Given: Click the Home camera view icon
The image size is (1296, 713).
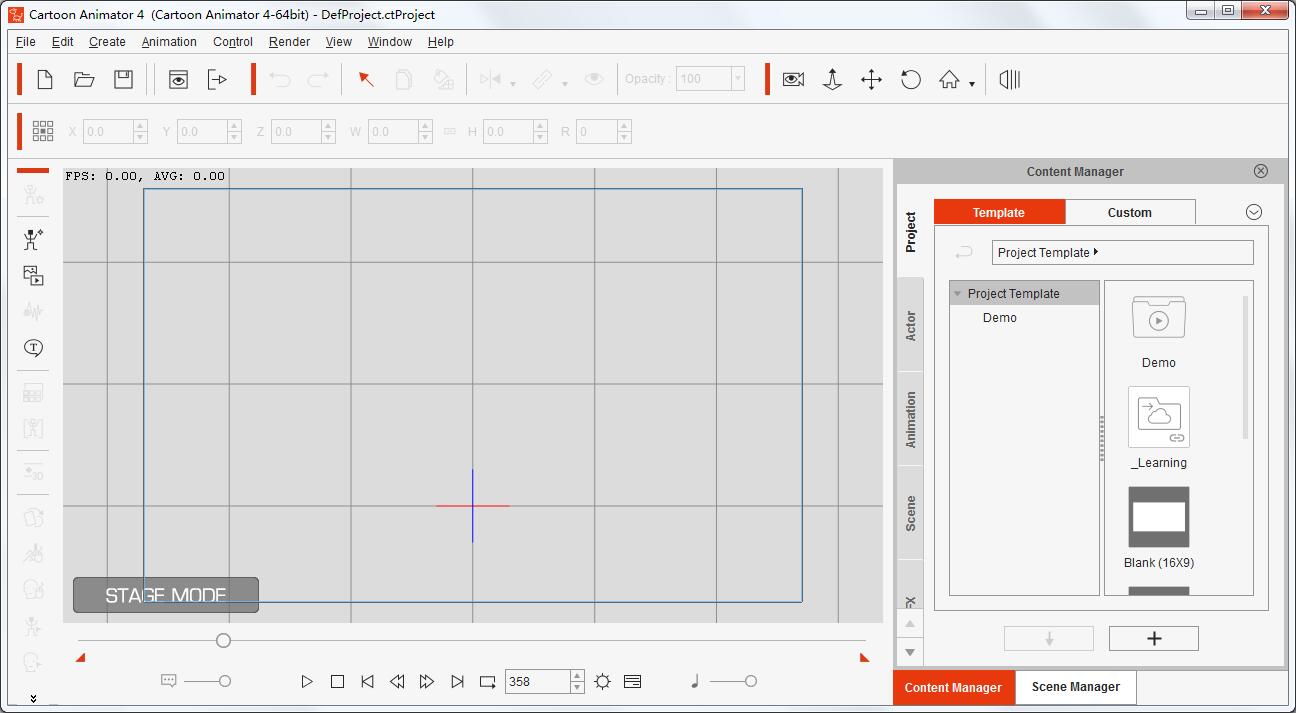Looking at the screenshot, I should coord(949,80).
